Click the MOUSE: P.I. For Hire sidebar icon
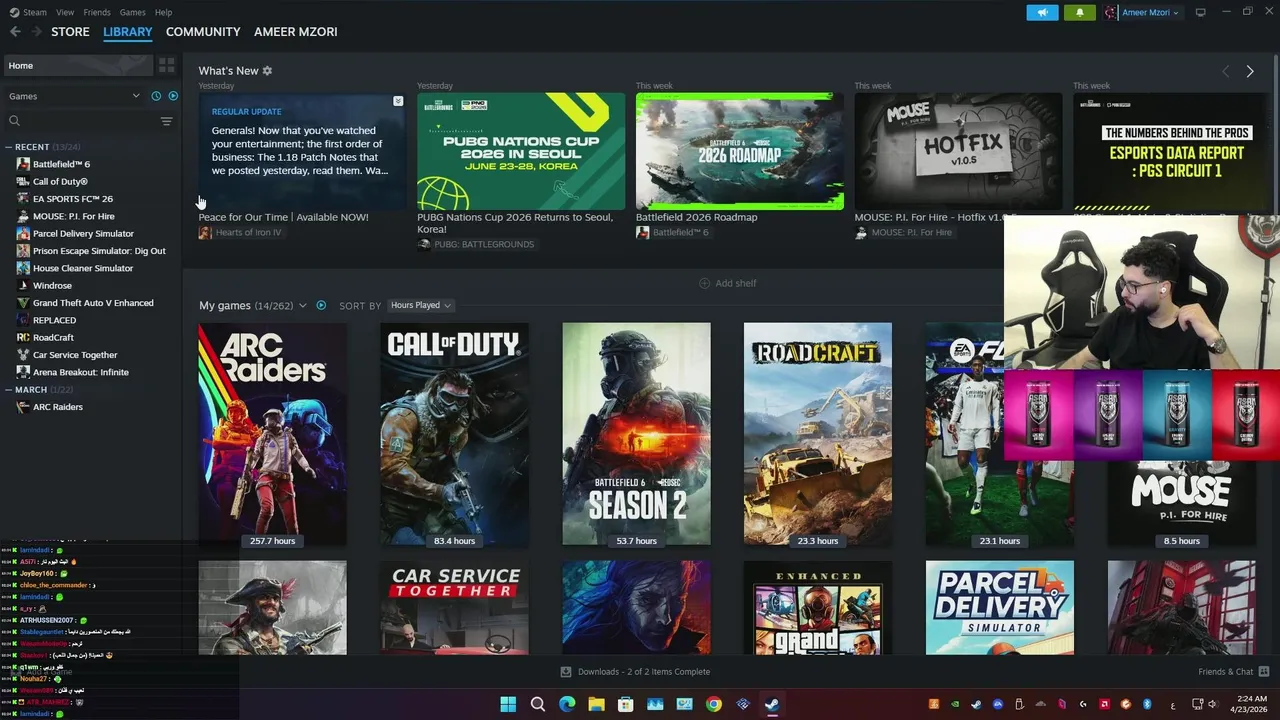Viewport: 1280px width, 720px height. (x=23, y=216)
